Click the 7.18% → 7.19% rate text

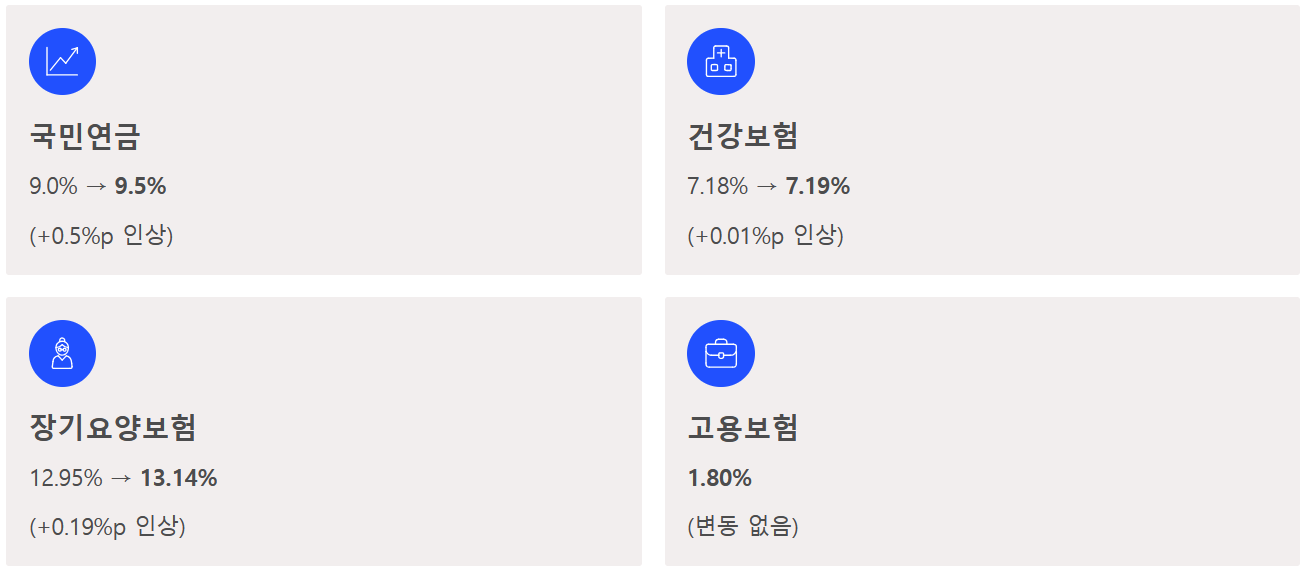click(x=769, y=186)
